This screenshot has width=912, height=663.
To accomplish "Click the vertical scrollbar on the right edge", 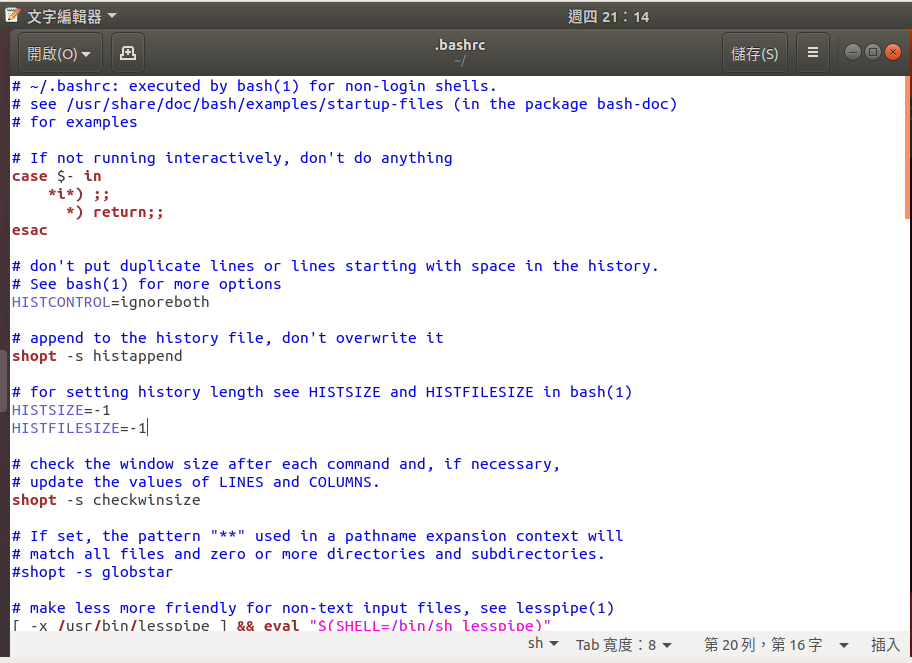I will (907, 148).
